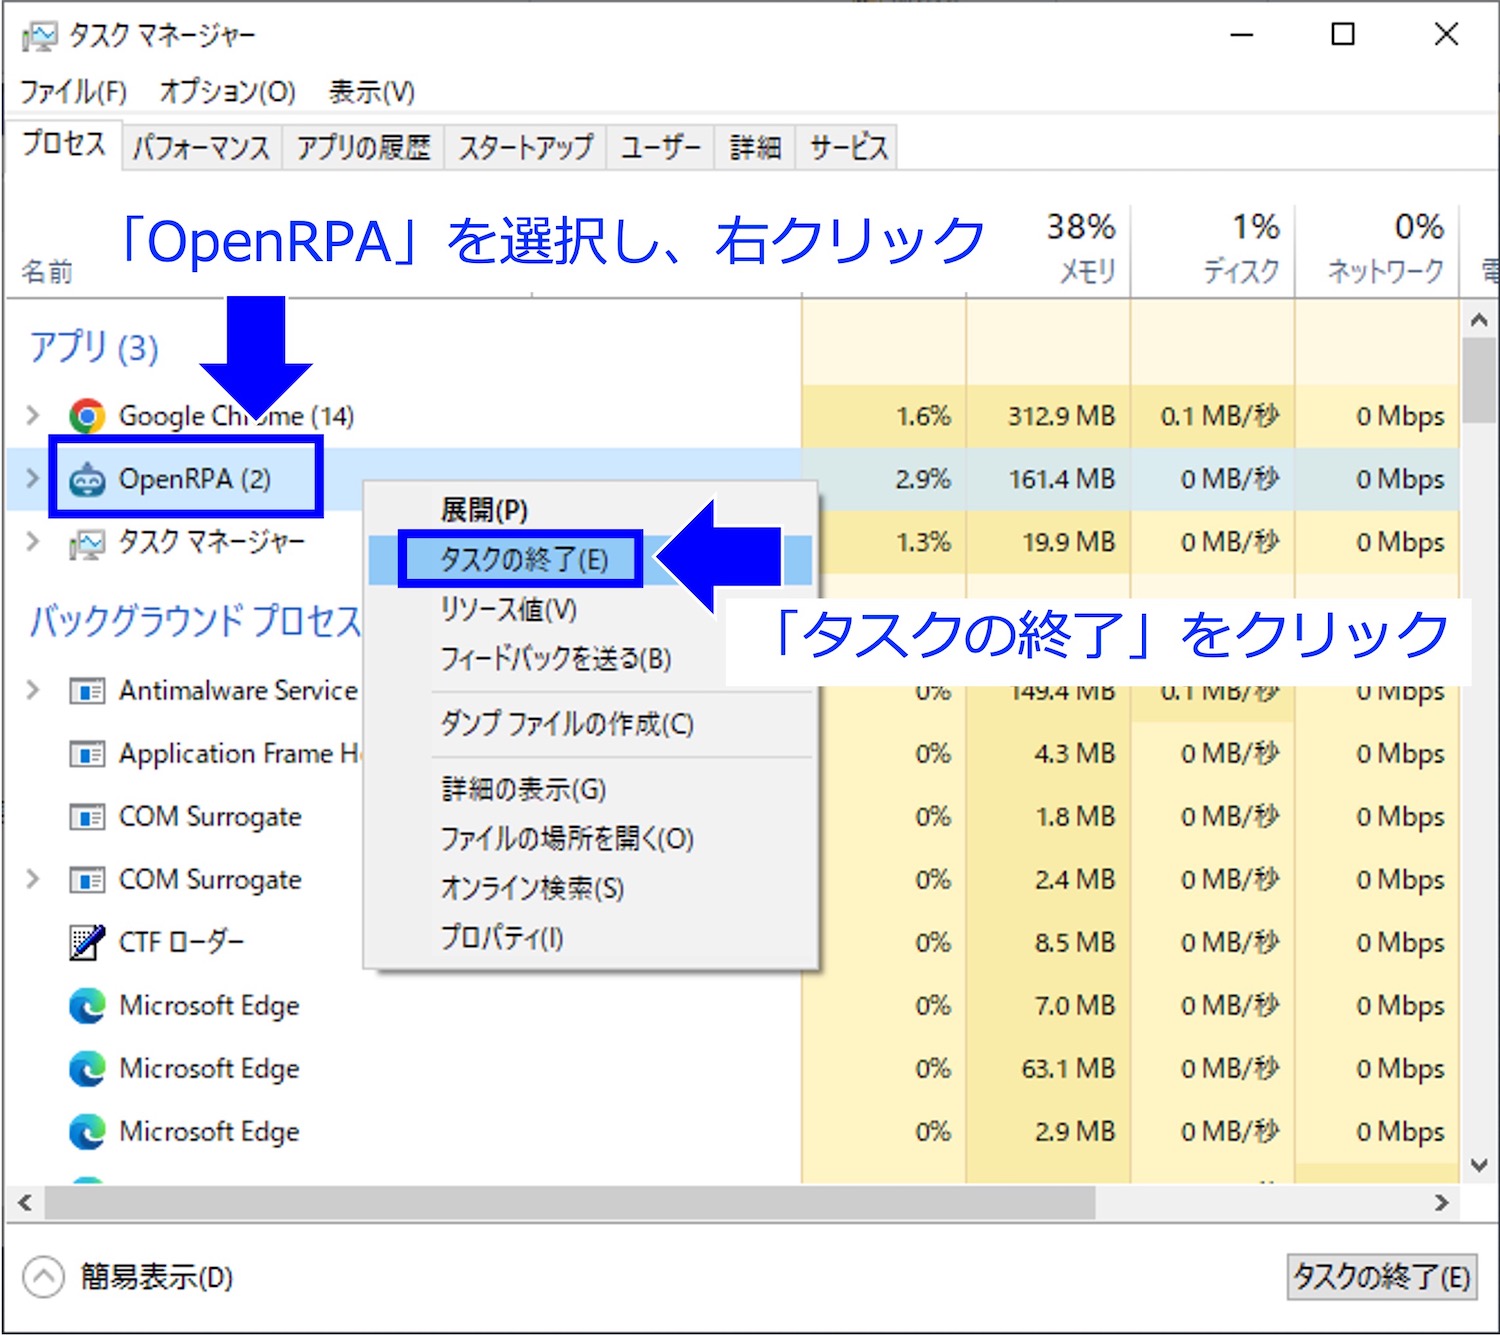This screenshot has height=1335, width=1500.
Task: Select the CTF ローダー process row
Action: coord(732,942)
